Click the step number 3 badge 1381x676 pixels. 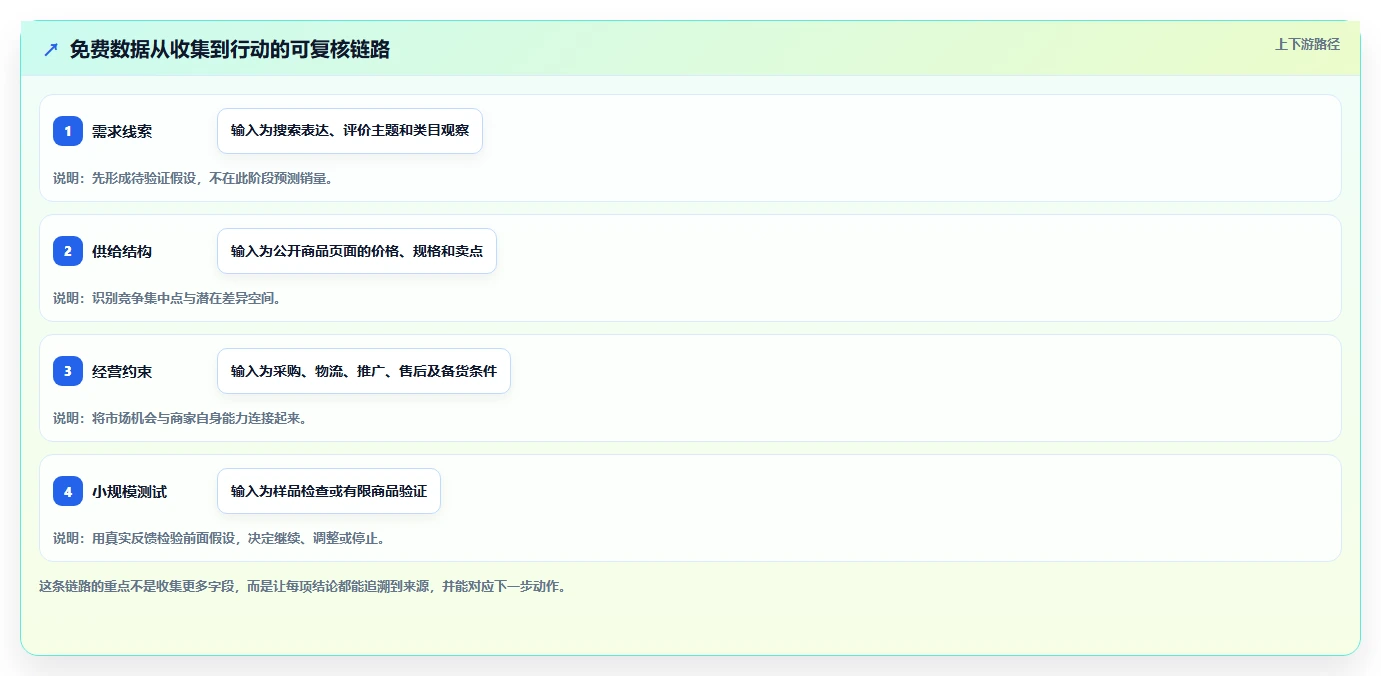pos(68,371)
